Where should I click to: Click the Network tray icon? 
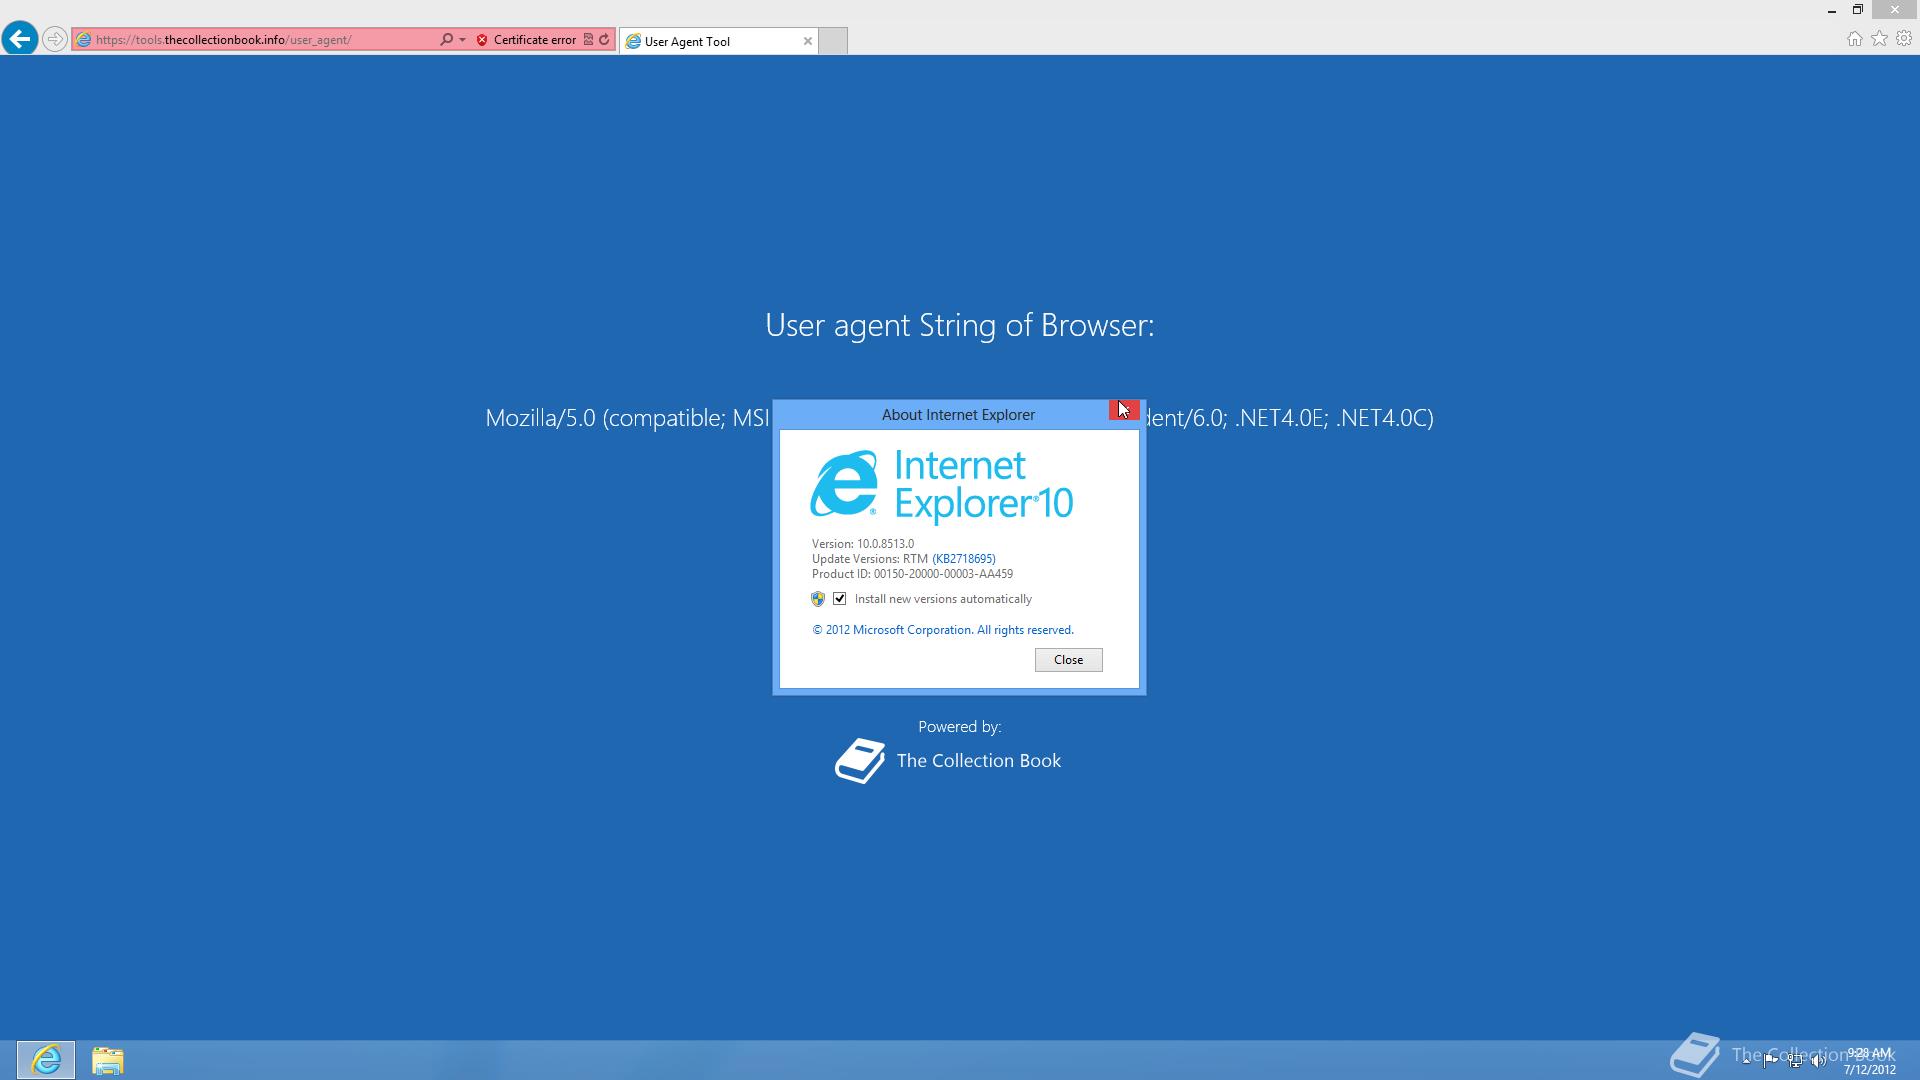coord(1795,1061)
